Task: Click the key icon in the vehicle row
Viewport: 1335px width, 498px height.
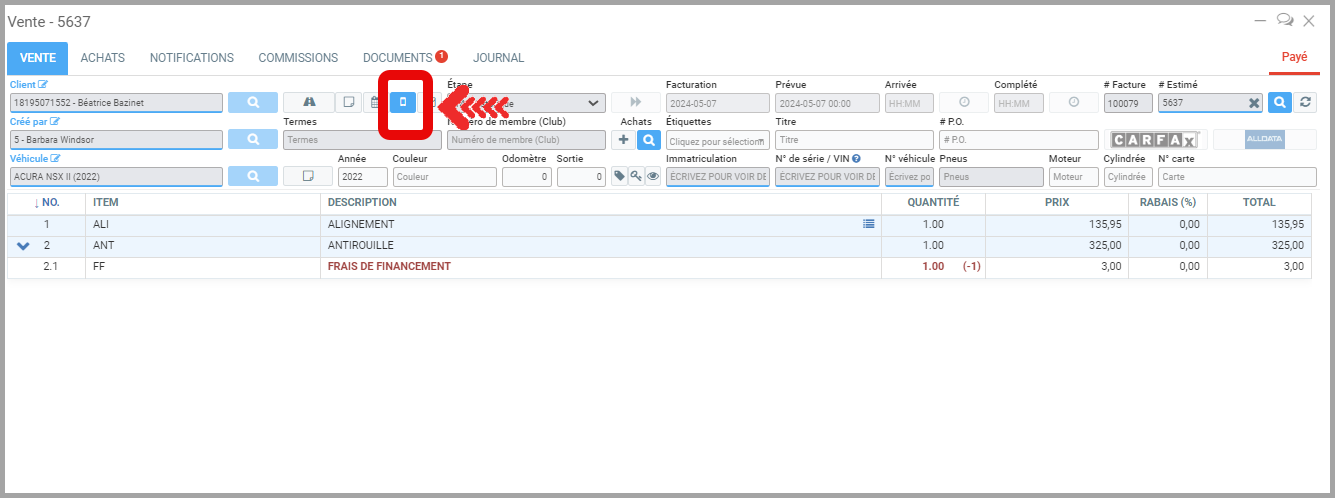Action: click(x=636, y=177)
